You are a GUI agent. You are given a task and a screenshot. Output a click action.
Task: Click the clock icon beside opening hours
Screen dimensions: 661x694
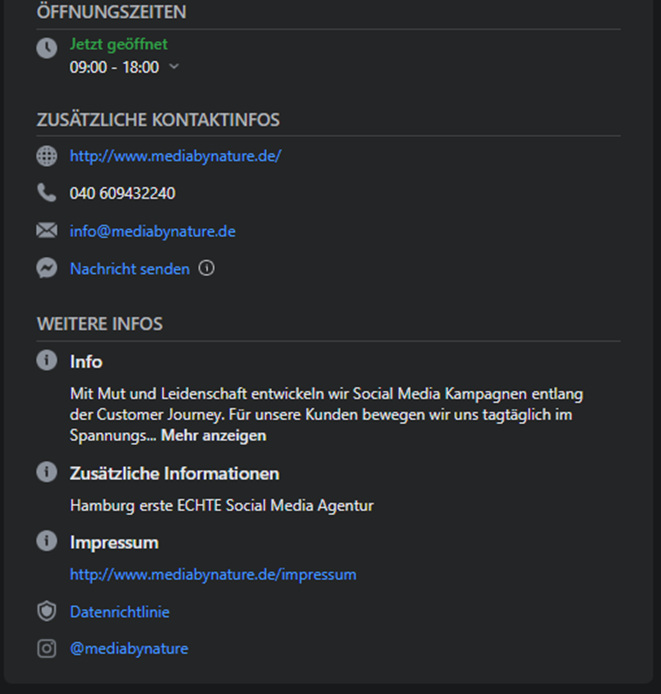tap(46, 48)
